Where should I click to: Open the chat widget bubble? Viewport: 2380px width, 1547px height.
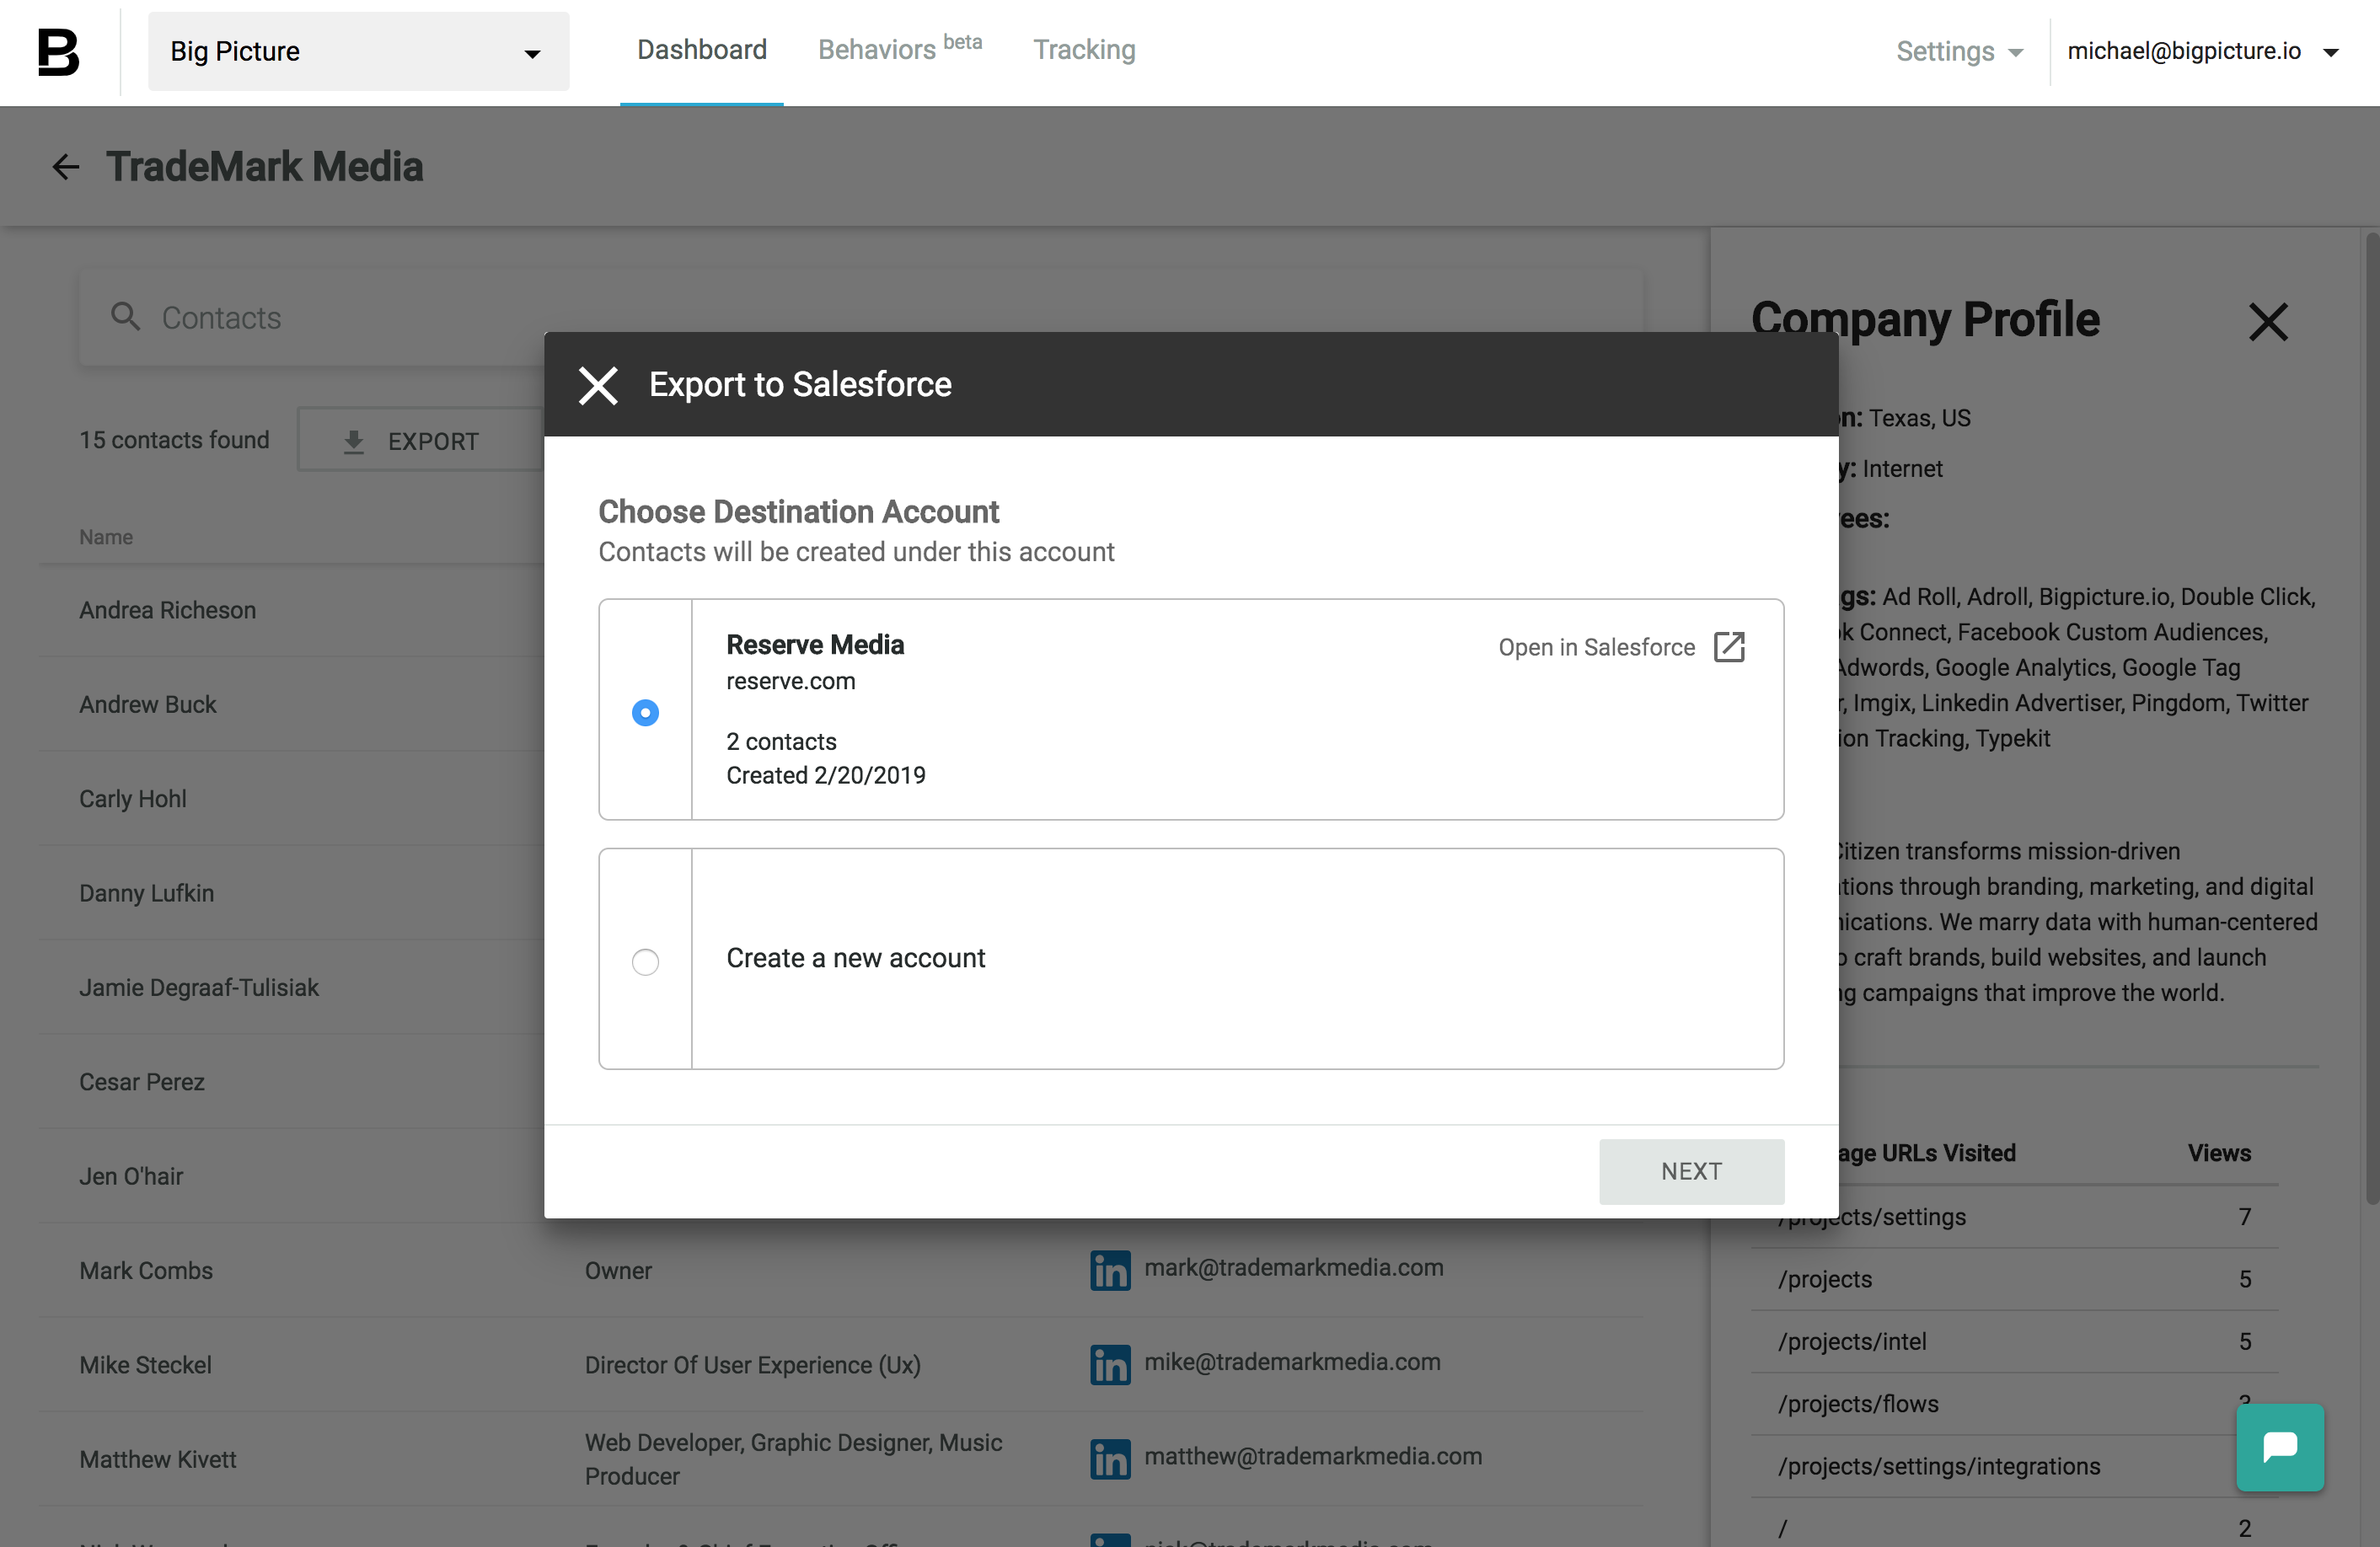point(2280,1447)
